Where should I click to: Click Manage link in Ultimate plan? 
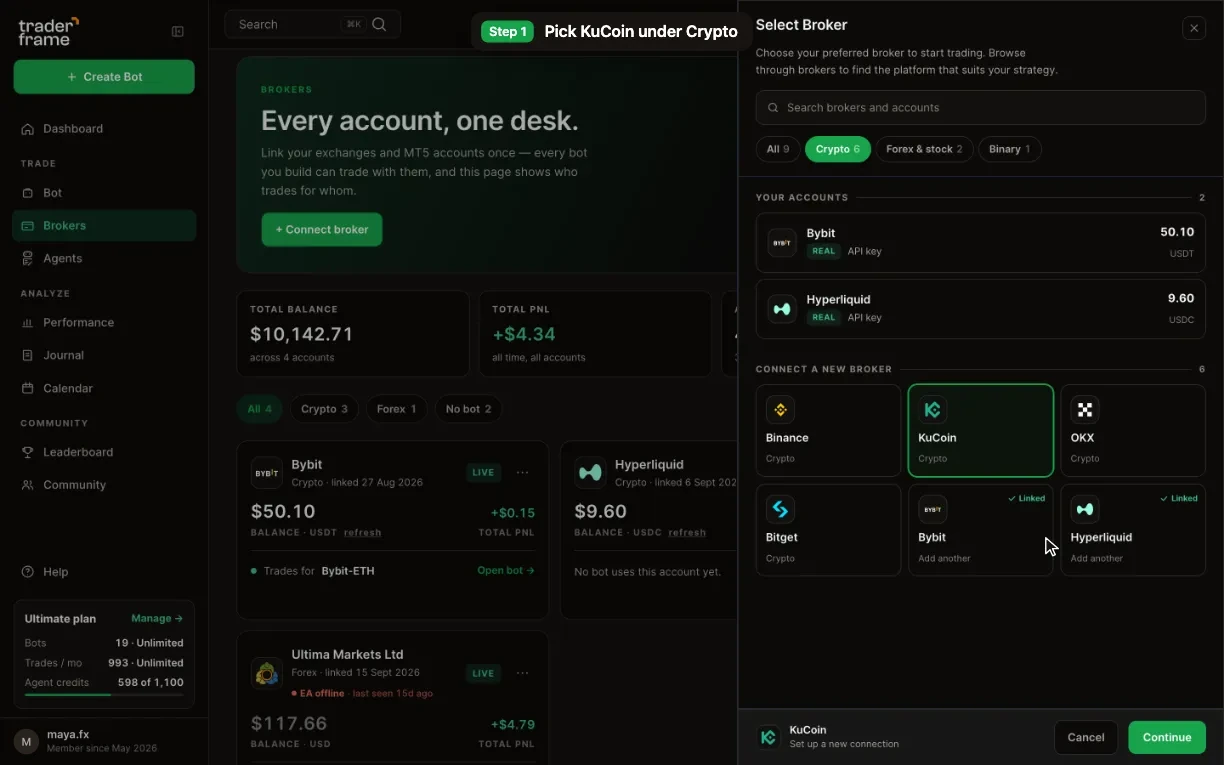(157, 619)
